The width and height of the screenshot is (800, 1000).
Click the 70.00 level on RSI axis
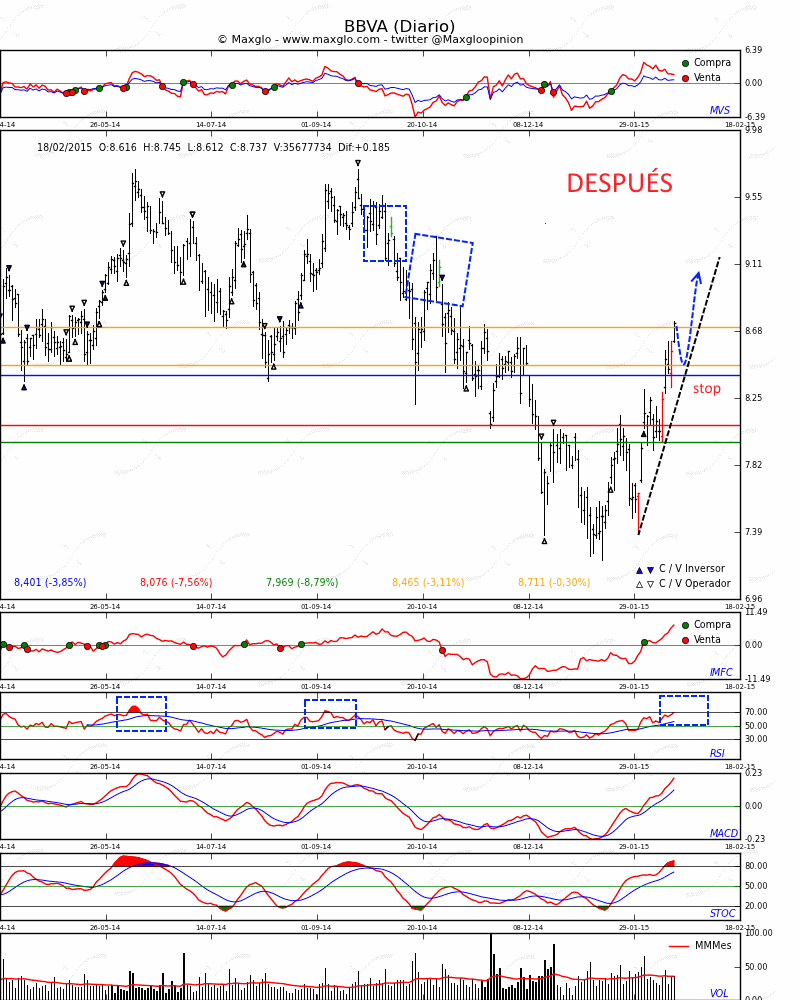pos(756,712)
